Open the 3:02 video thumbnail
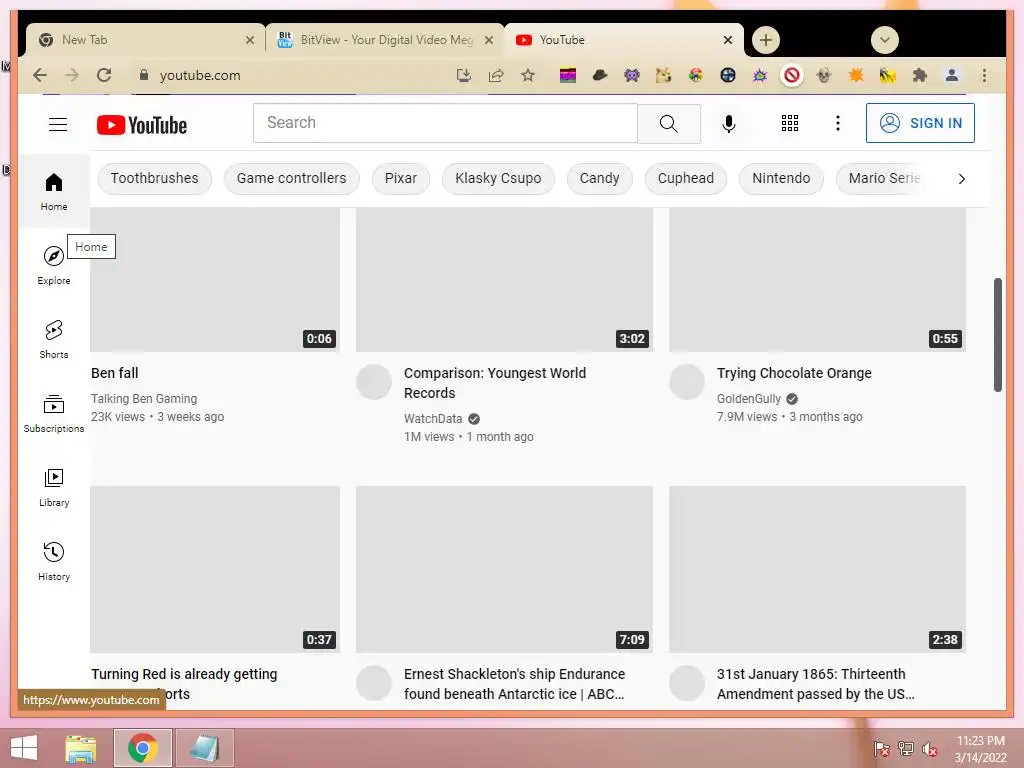The image size is (1024, 768). click(x=504, y=280)
